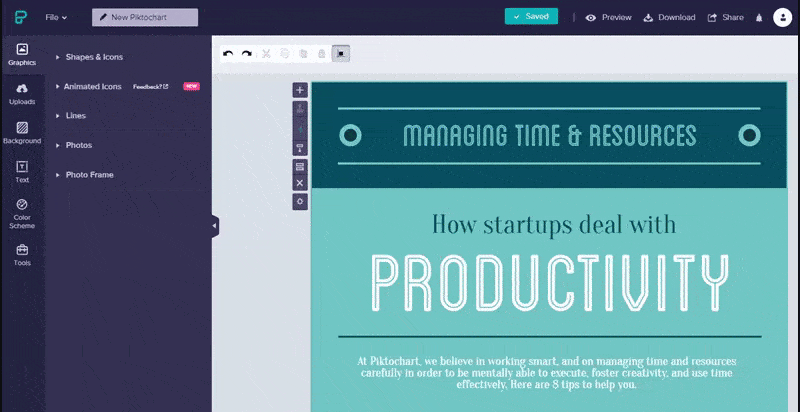Select the left circle graphic in header
This screenshot has height=412, width=800.
(351, 135)
